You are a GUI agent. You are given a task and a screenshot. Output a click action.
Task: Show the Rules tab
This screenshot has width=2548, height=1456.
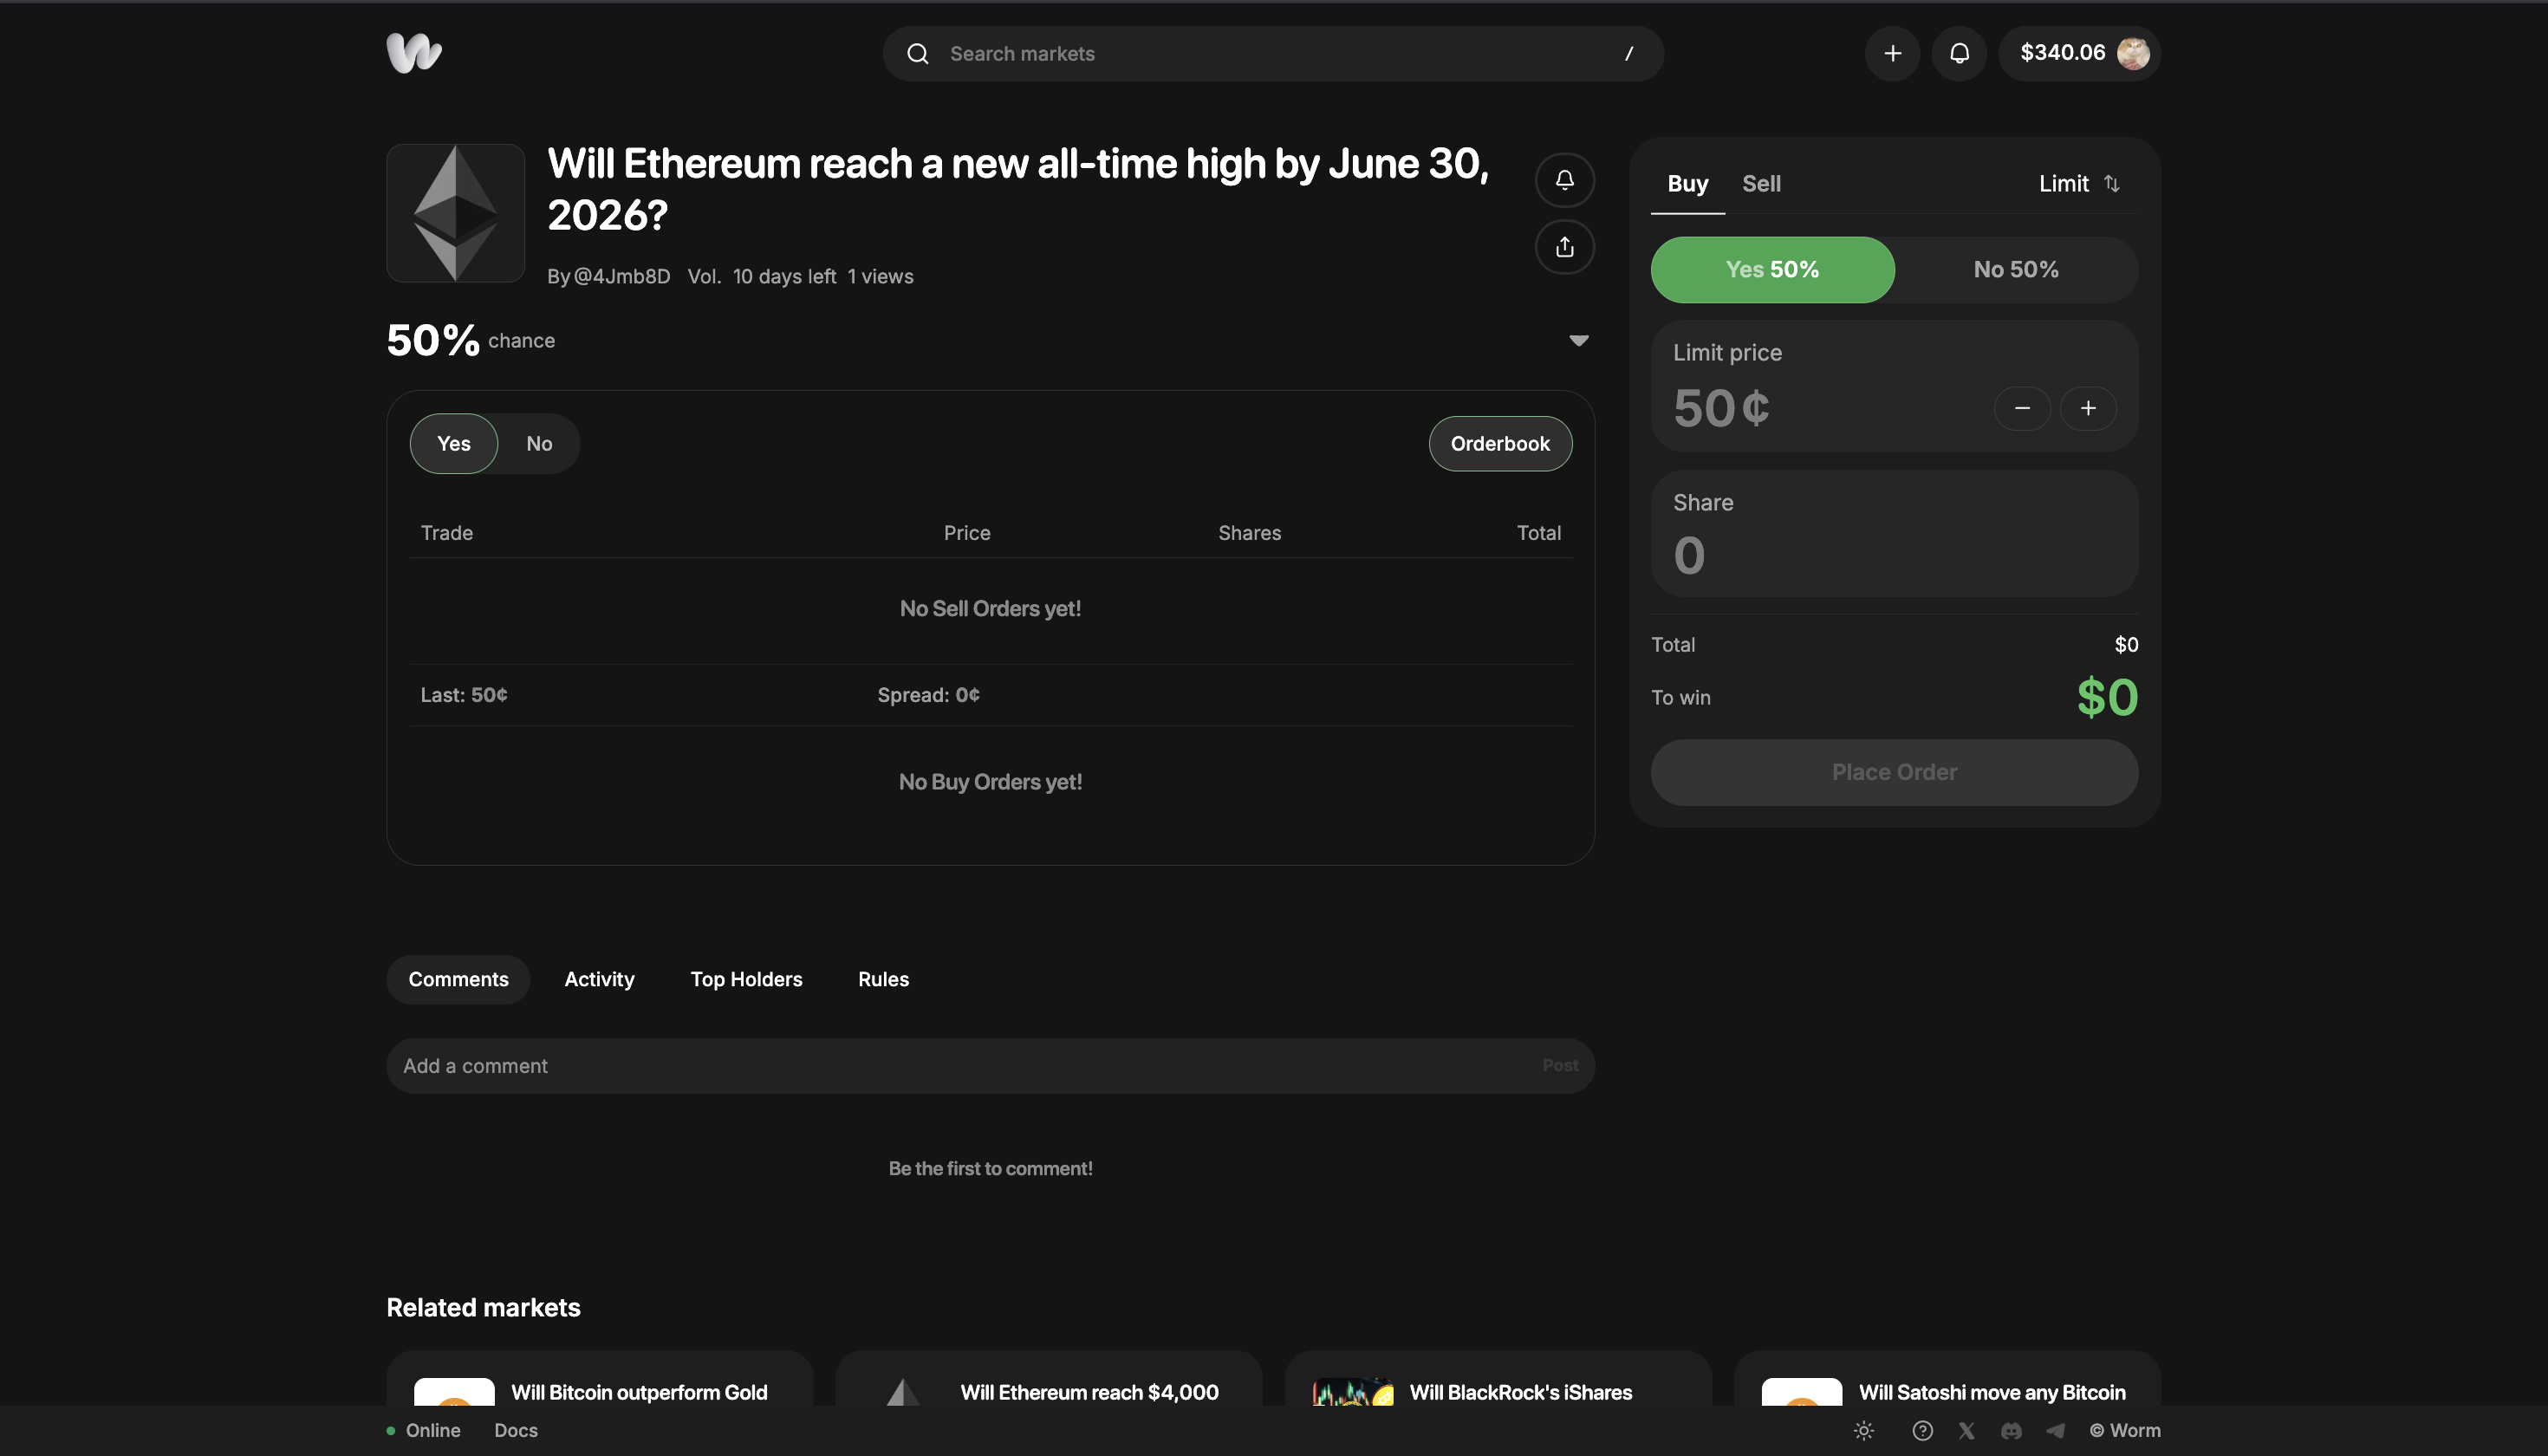[x=883, y=980]
